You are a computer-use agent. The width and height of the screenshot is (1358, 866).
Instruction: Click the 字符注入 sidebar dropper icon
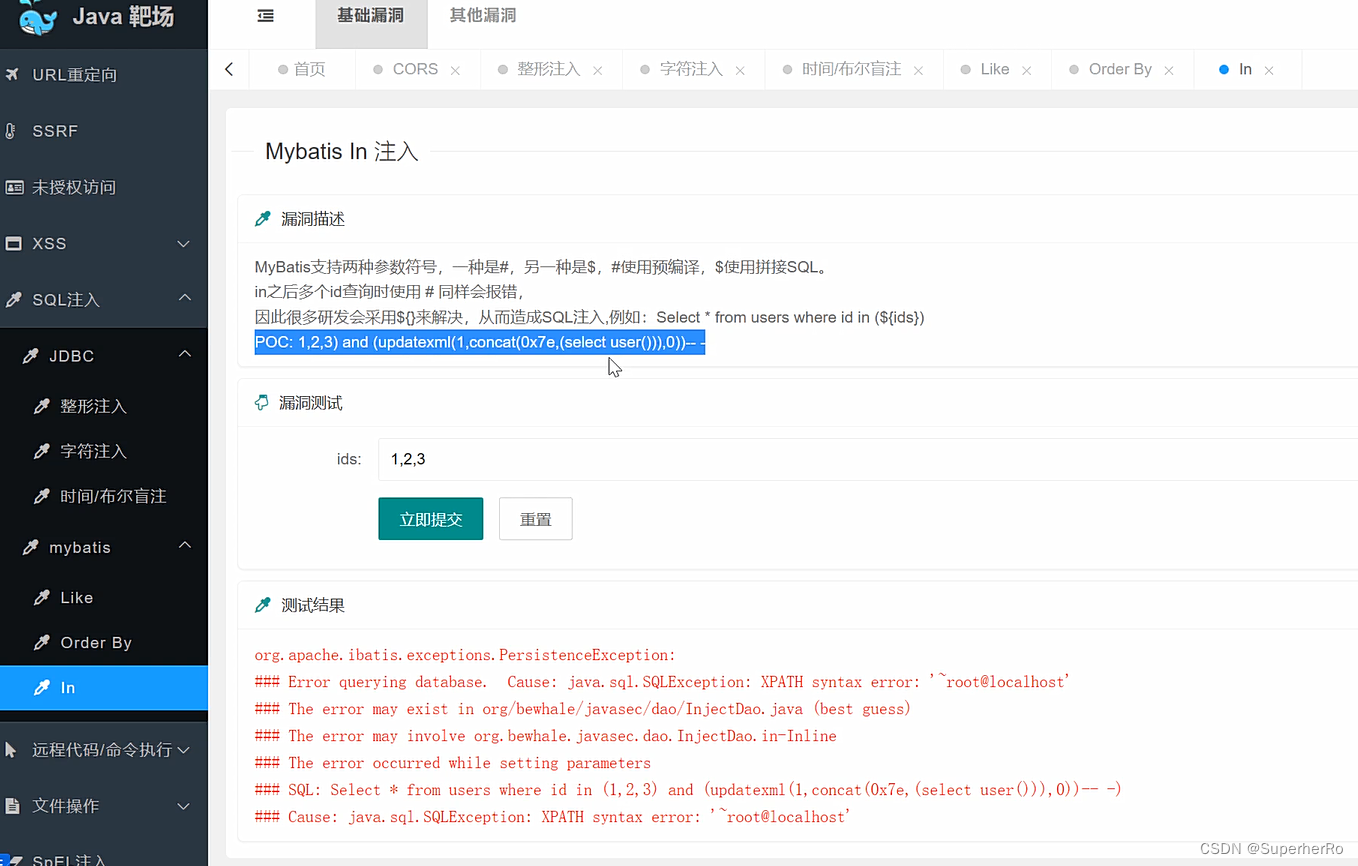[41, 451]
